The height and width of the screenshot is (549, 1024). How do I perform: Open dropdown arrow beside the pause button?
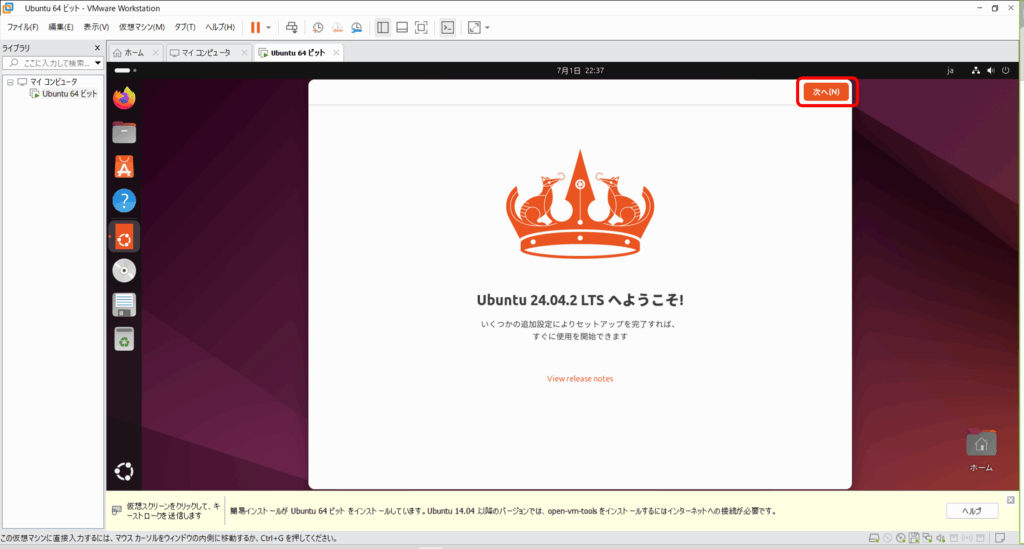268,27
